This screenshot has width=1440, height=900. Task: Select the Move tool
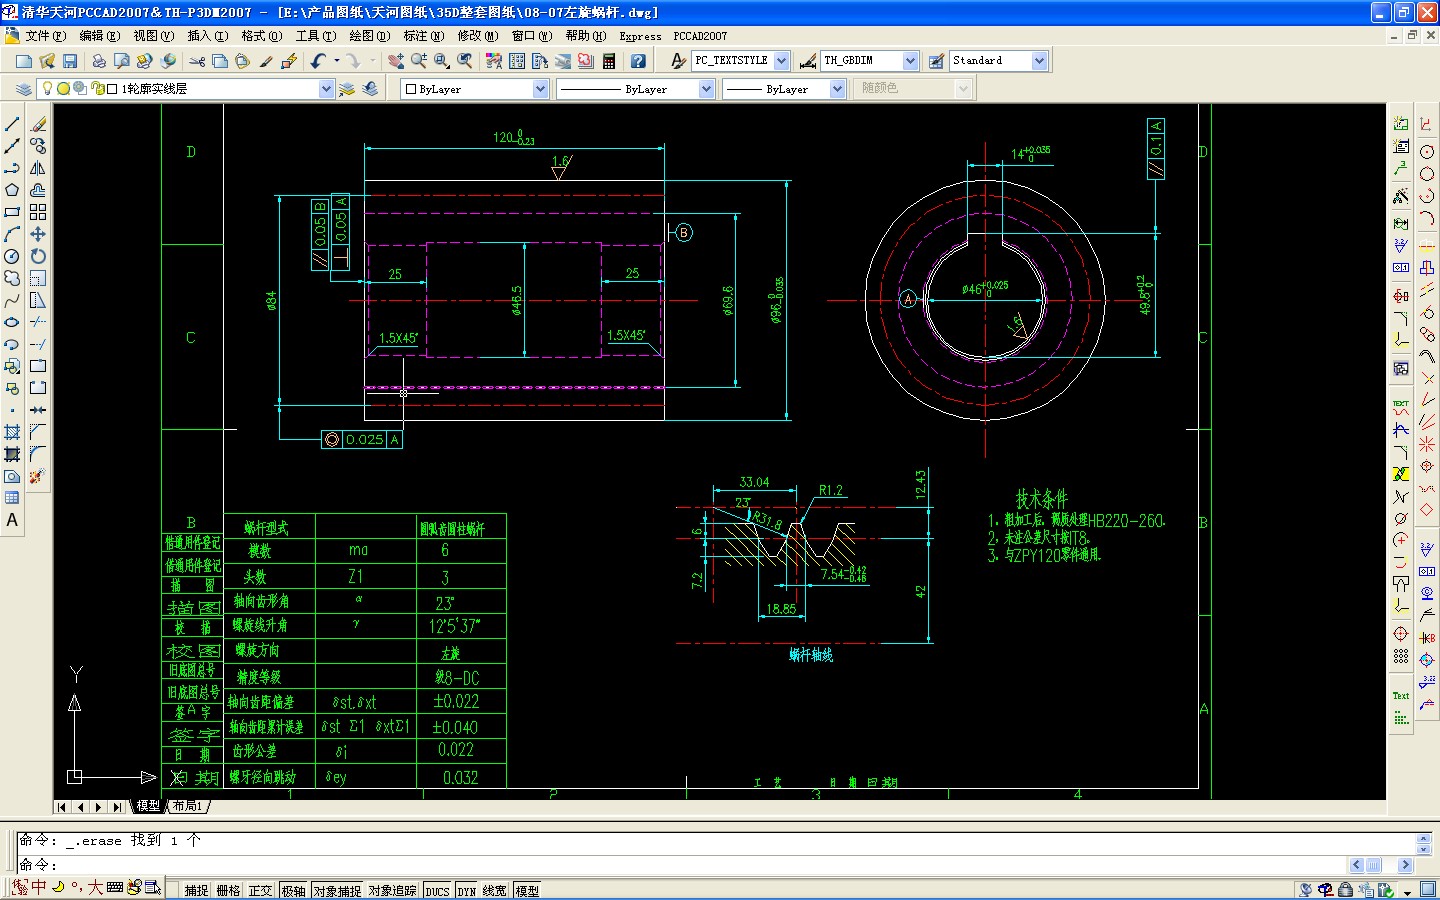[x=38, y=234]
